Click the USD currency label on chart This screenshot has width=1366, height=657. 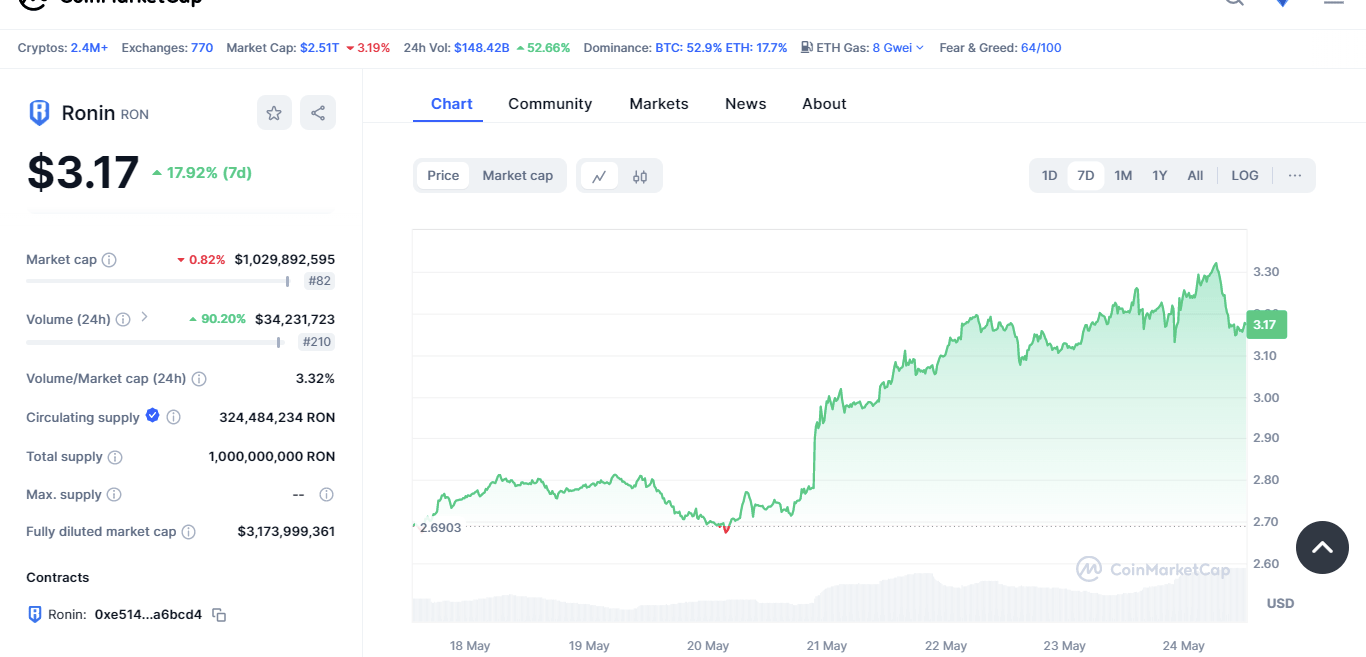click(x=1280, y=603)
